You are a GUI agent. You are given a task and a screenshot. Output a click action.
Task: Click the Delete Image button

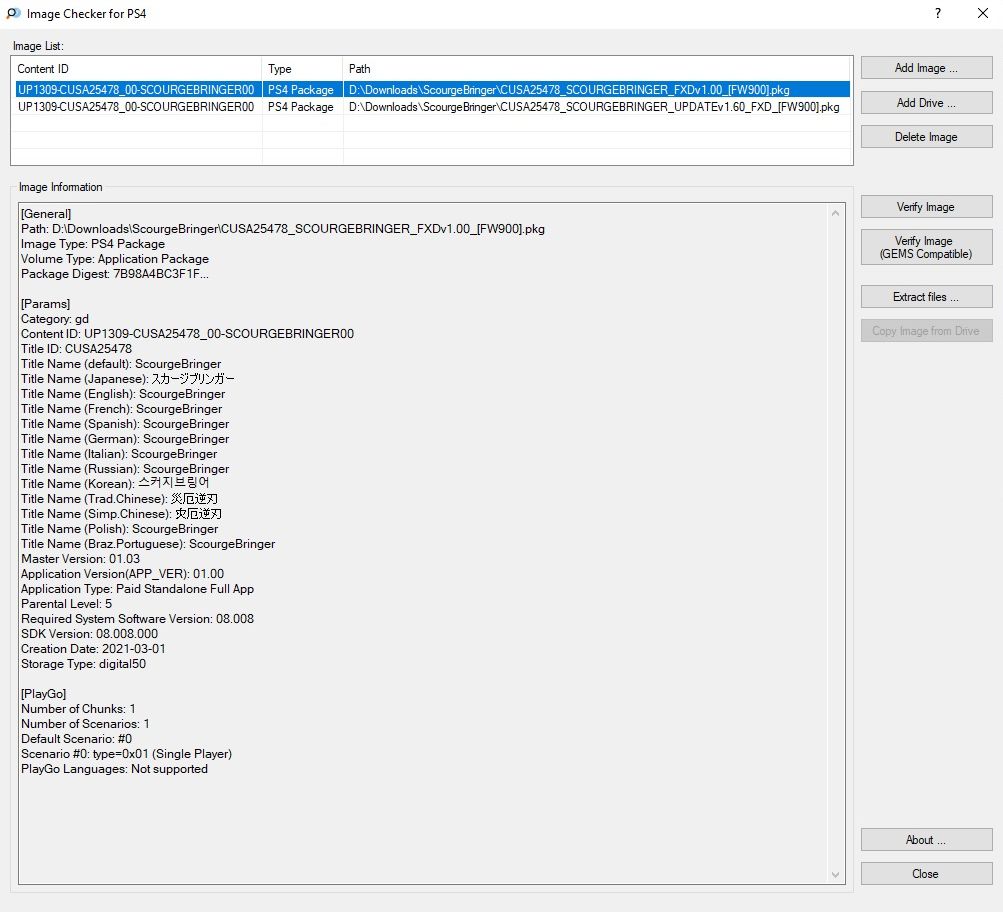click(926, 137)
